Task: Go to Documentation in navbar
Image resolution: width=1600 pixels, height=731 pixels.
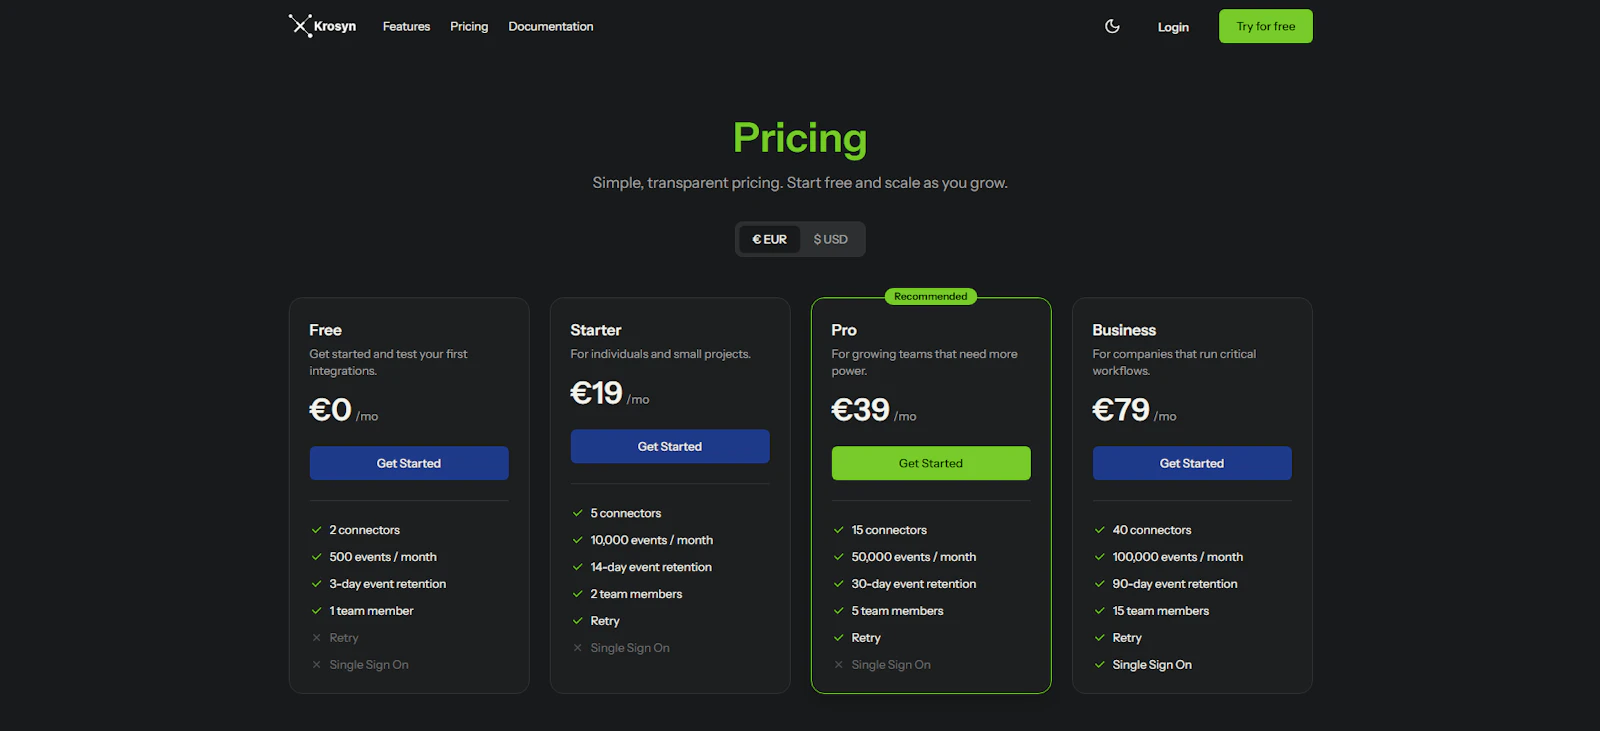Action: click(x=551, y=26)
